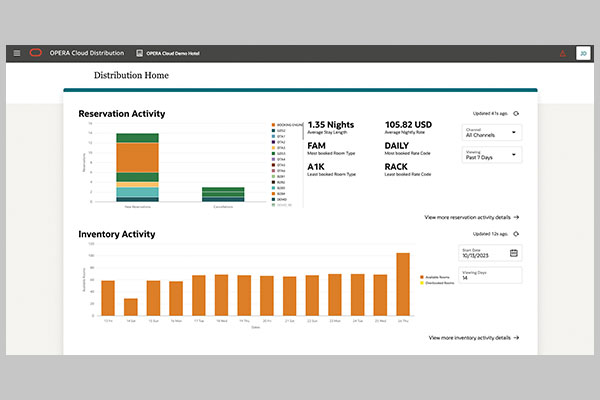
Task: Click the 'Inventory Activity' section heading
Action: pyautogui.click(x=117, y=234)
